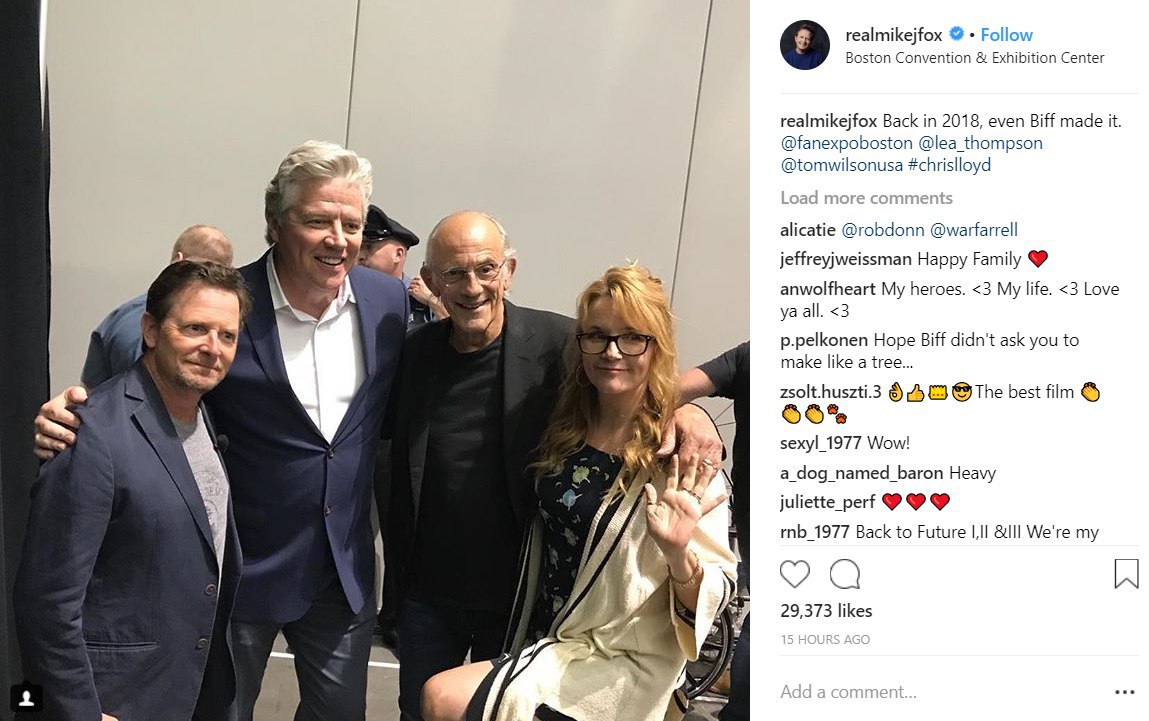Viewport: 1149px width, 721px height.
Task: Like the post with heart icon
Action: point(795,574)
